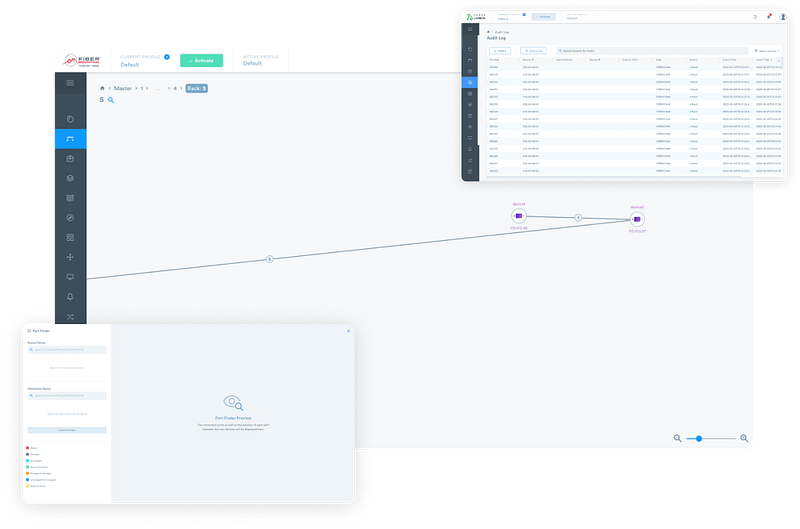The image size is (800, 529).
Task: Click the global audit search field
Action: coord(652,51)
